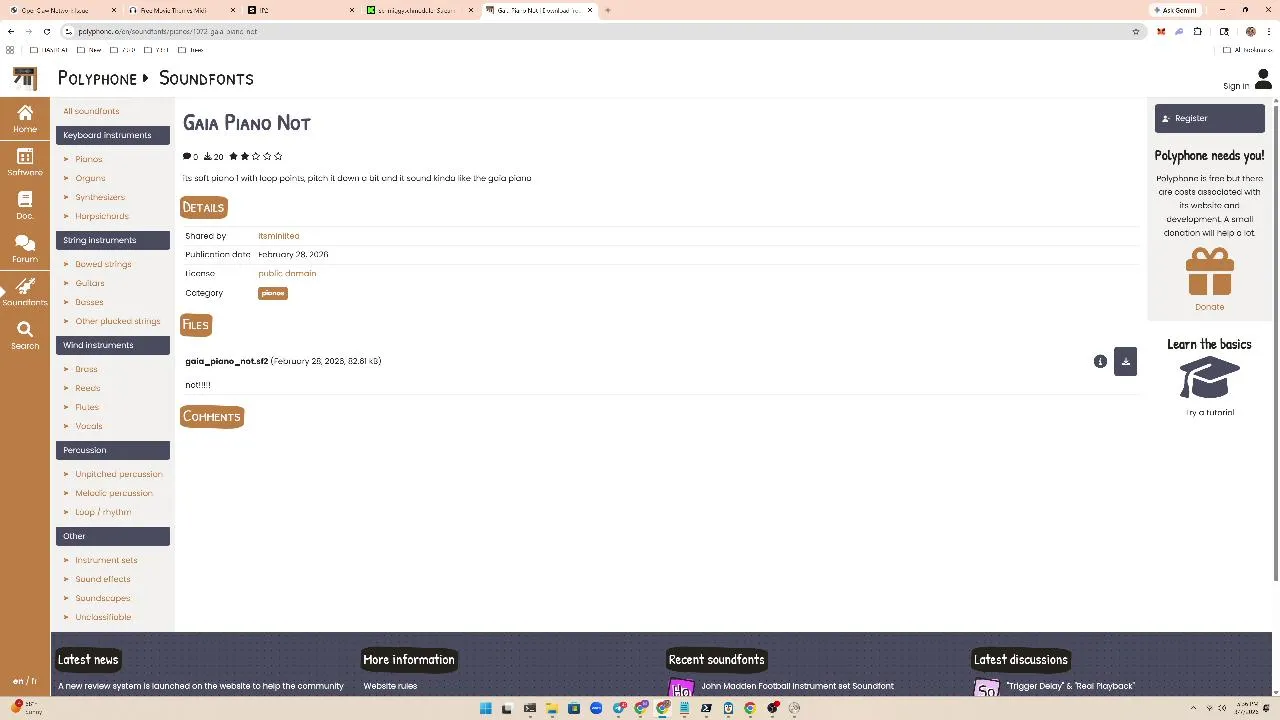Expand the Wind instruments category
Image resolution: width=1280 pixels, height=720 pixels.
pyautogui.click(x=113, y=345)
